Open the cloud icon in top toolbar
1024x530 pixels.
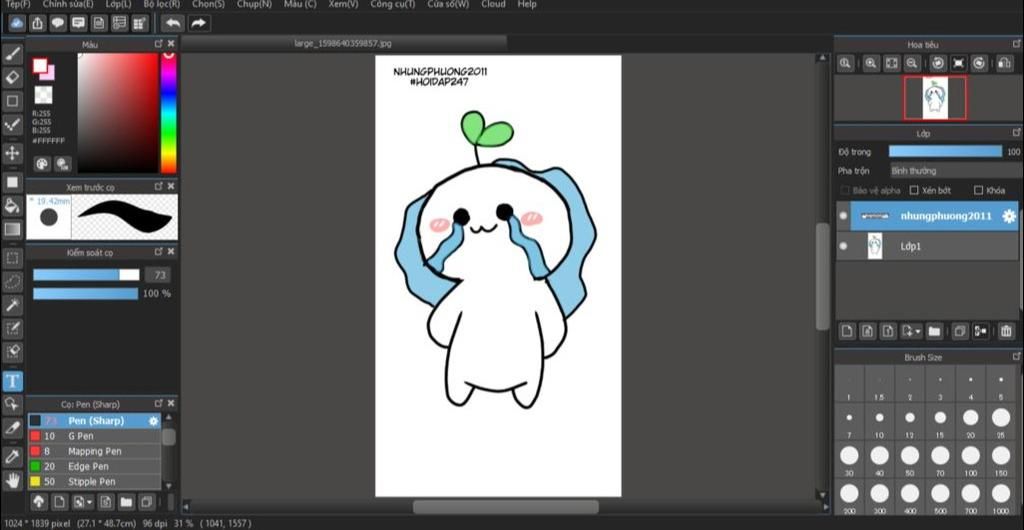coord(17,23)
